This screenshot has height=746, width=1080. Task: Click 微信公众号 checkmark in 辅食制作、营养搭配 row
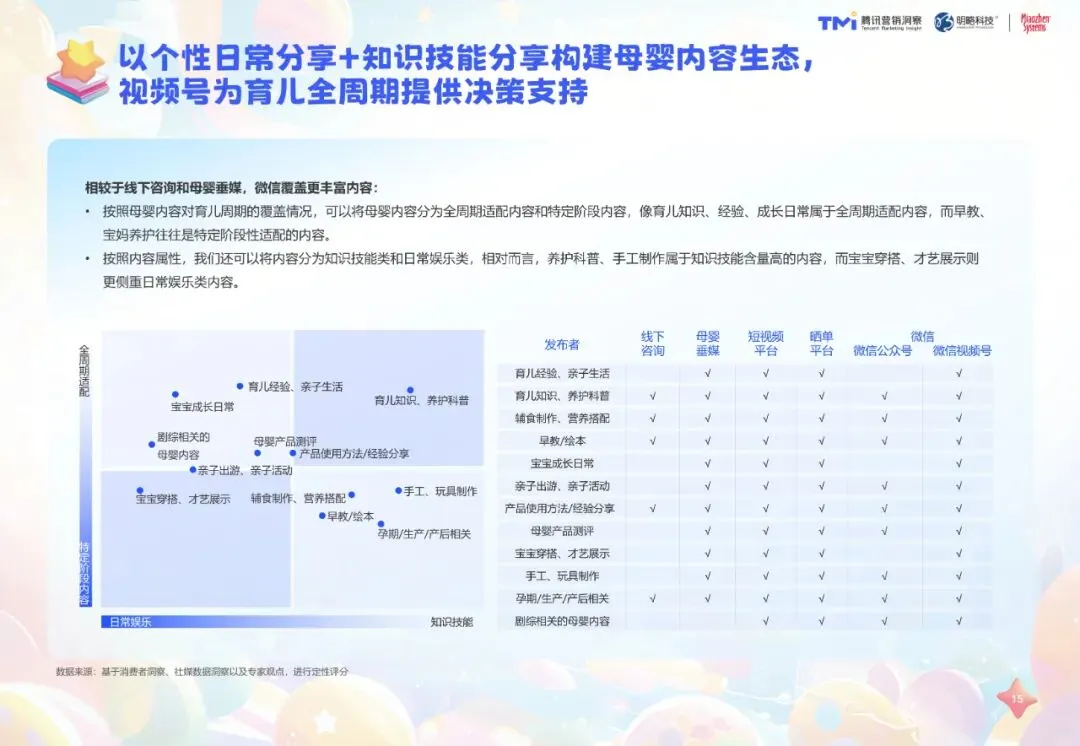884,418
